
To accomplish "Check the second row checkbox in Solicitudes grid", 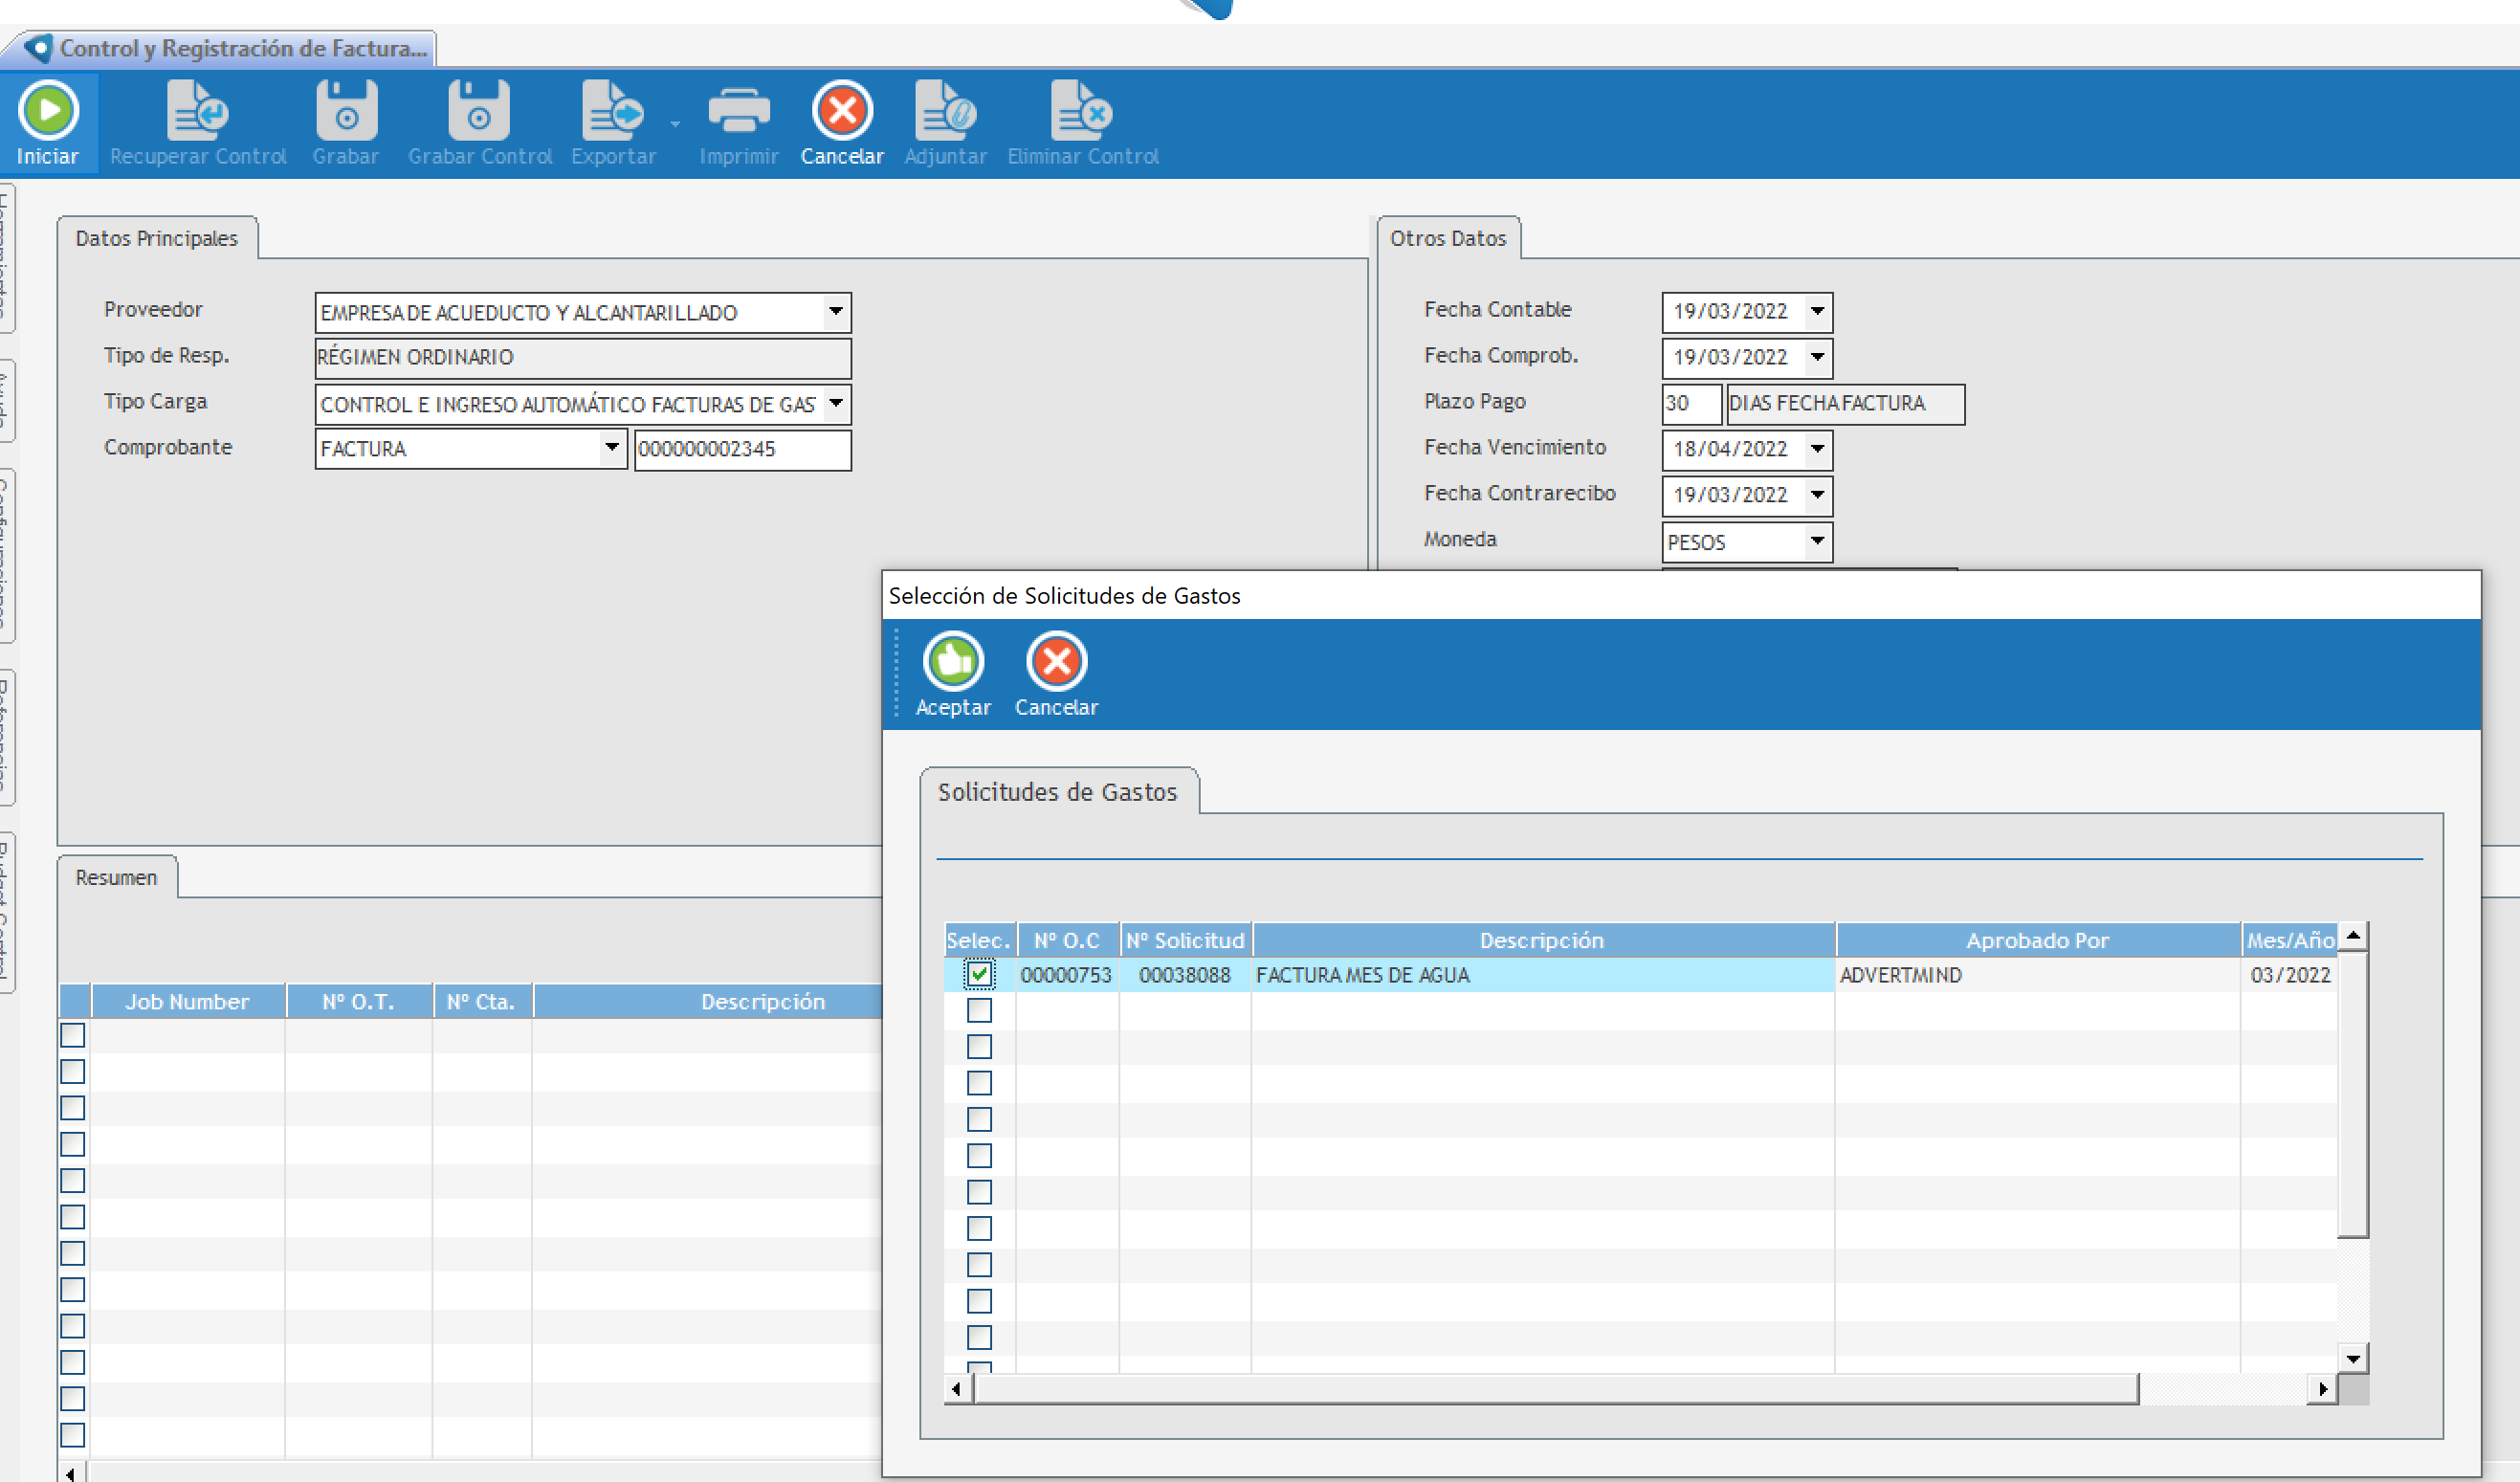I will (x=979, y=1010).
